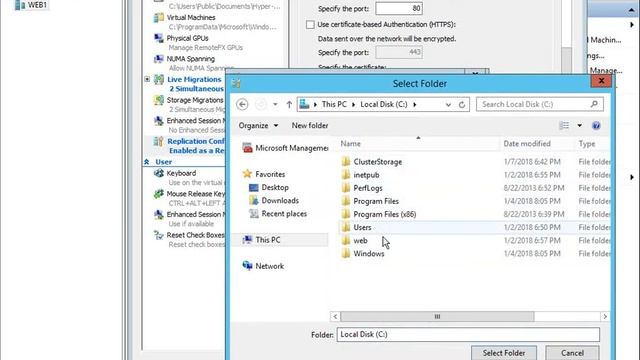640x360 pixels.
Task: Click the Favorites star icon
Action: tap(247, 174)
